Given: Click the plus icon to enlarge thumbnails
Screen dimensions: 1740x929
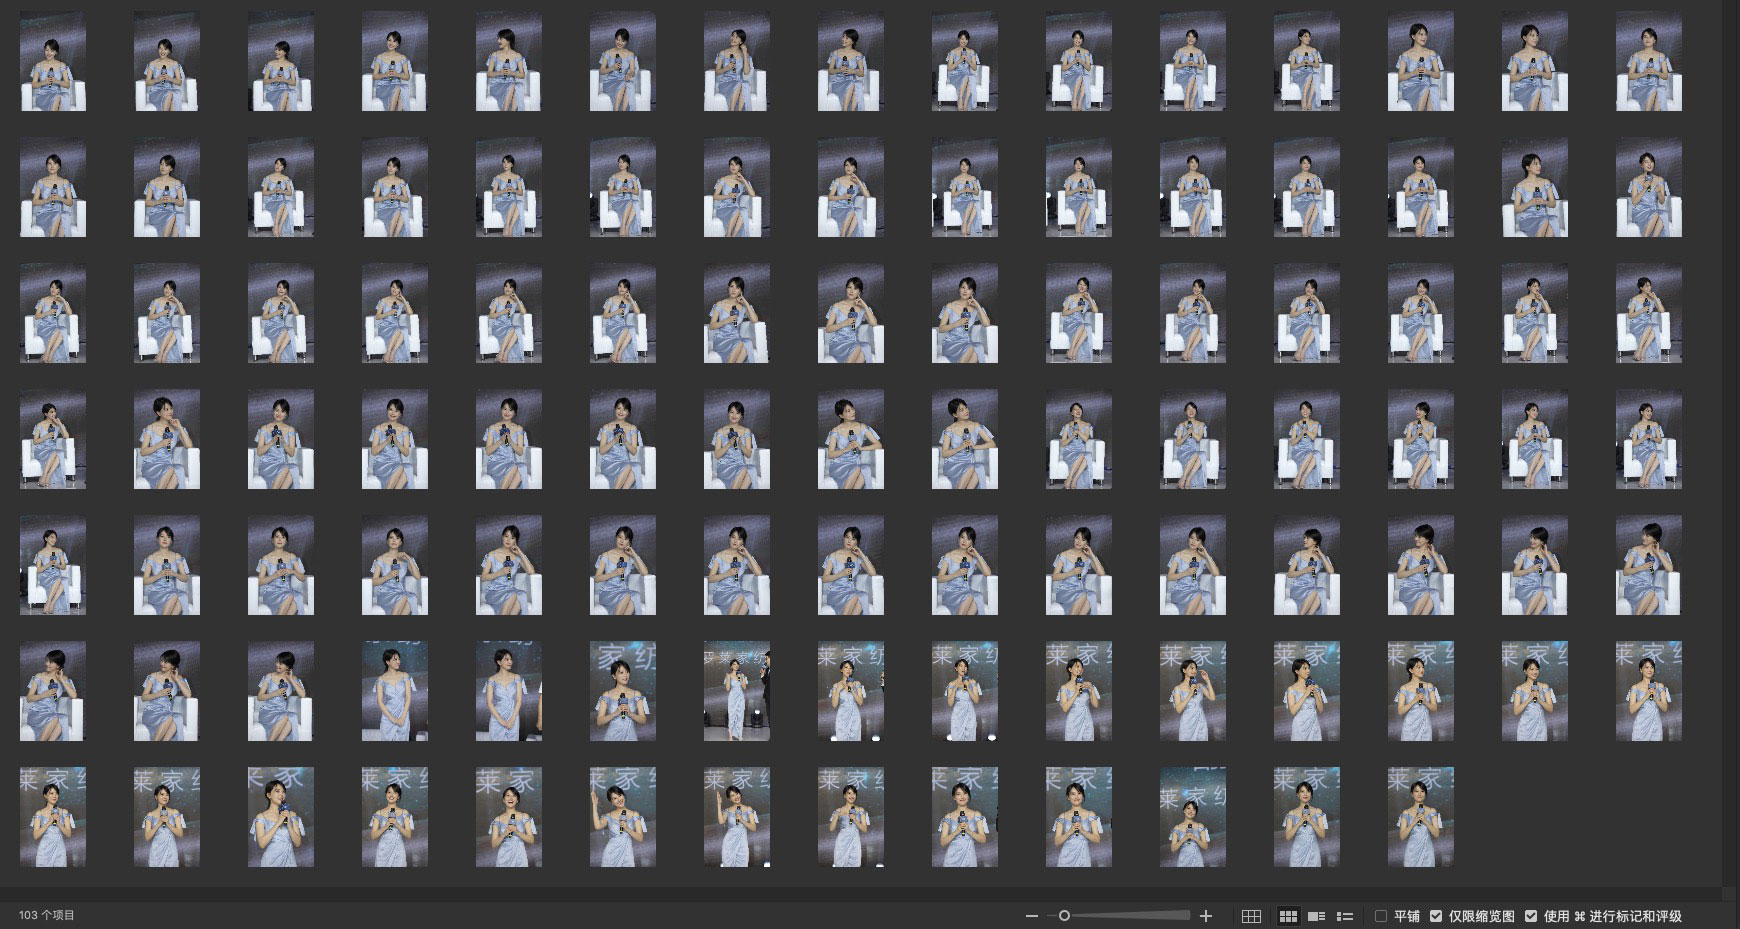Looking at the screenshot, I should (1206, 916).
